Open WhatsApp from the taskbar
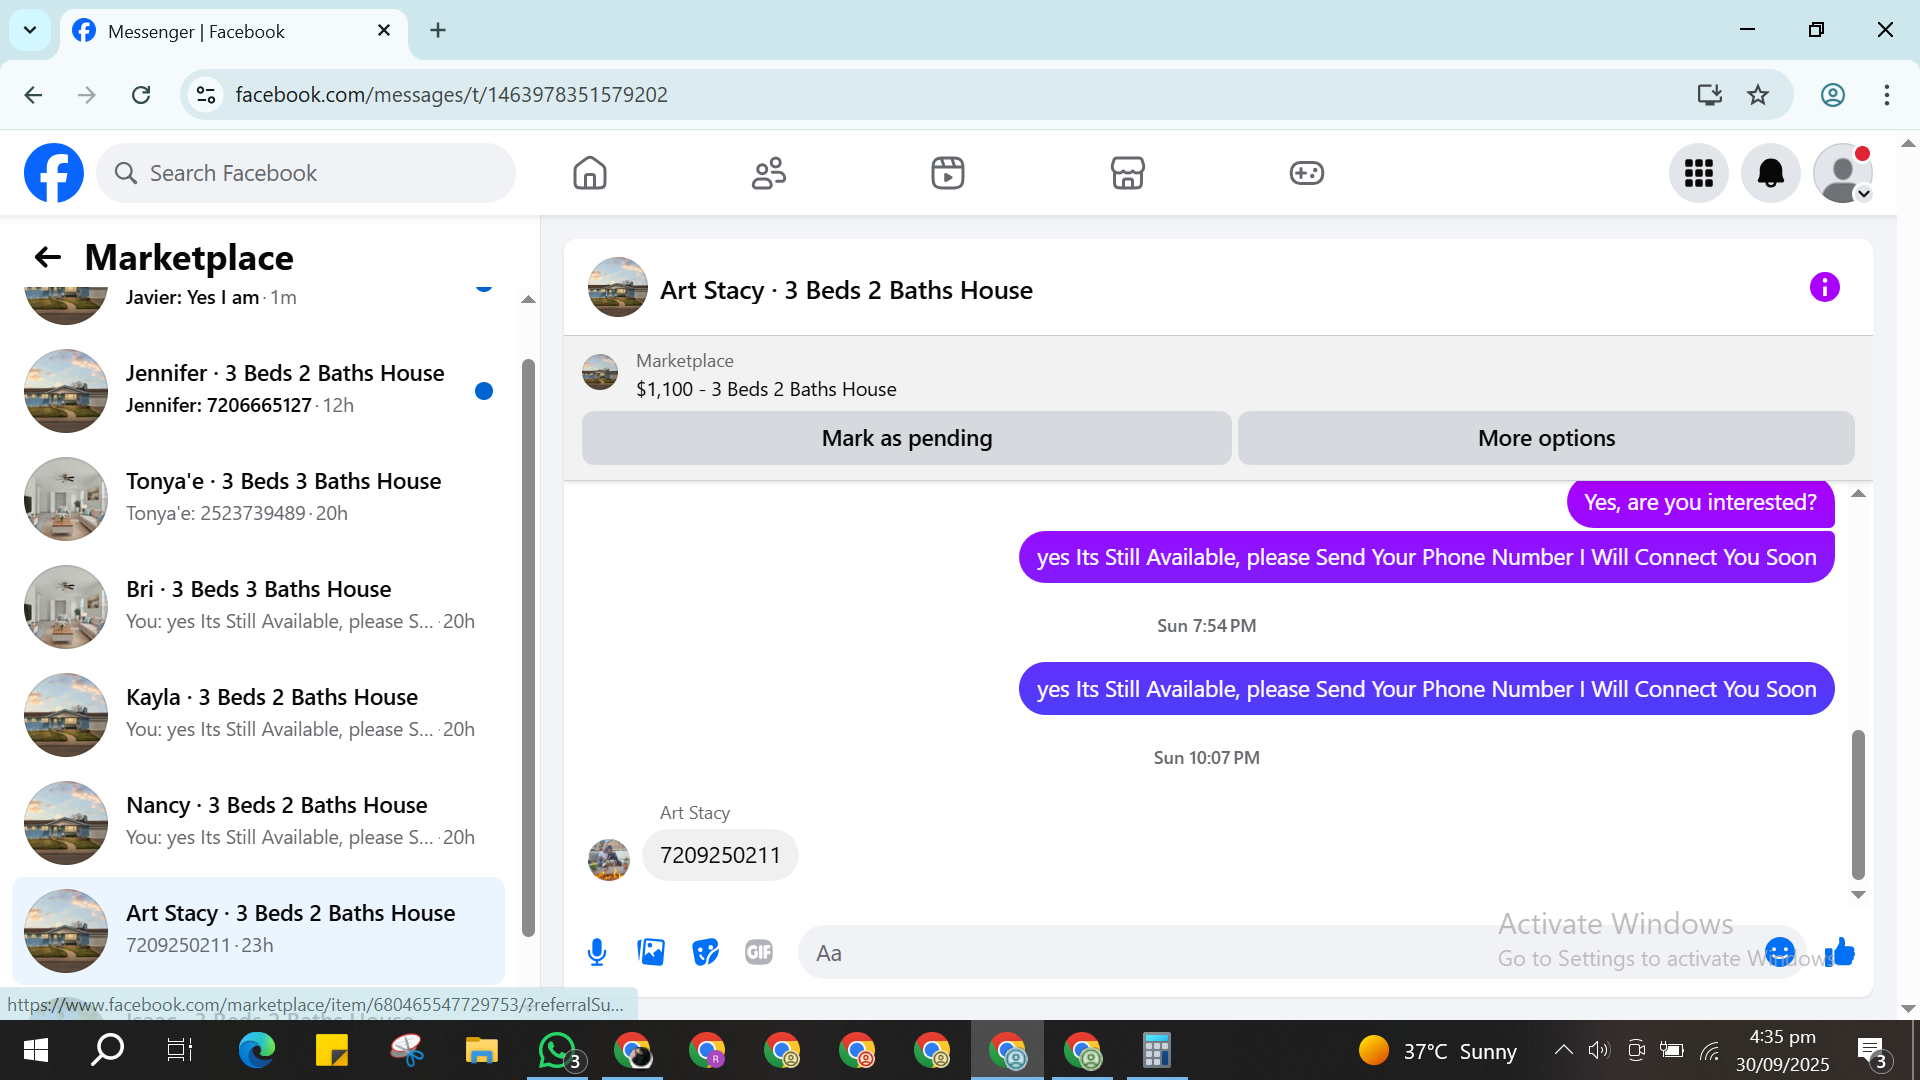Viewport: 1920px width, 1080px height. point(557,1050)
